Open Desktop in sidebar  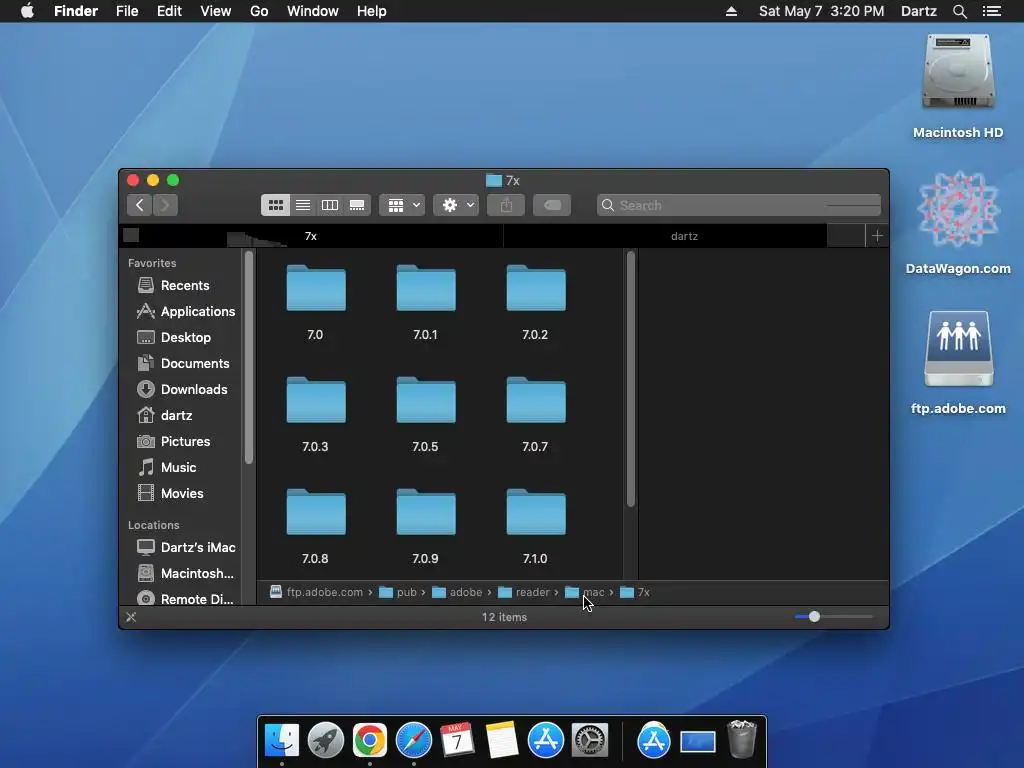174,338
